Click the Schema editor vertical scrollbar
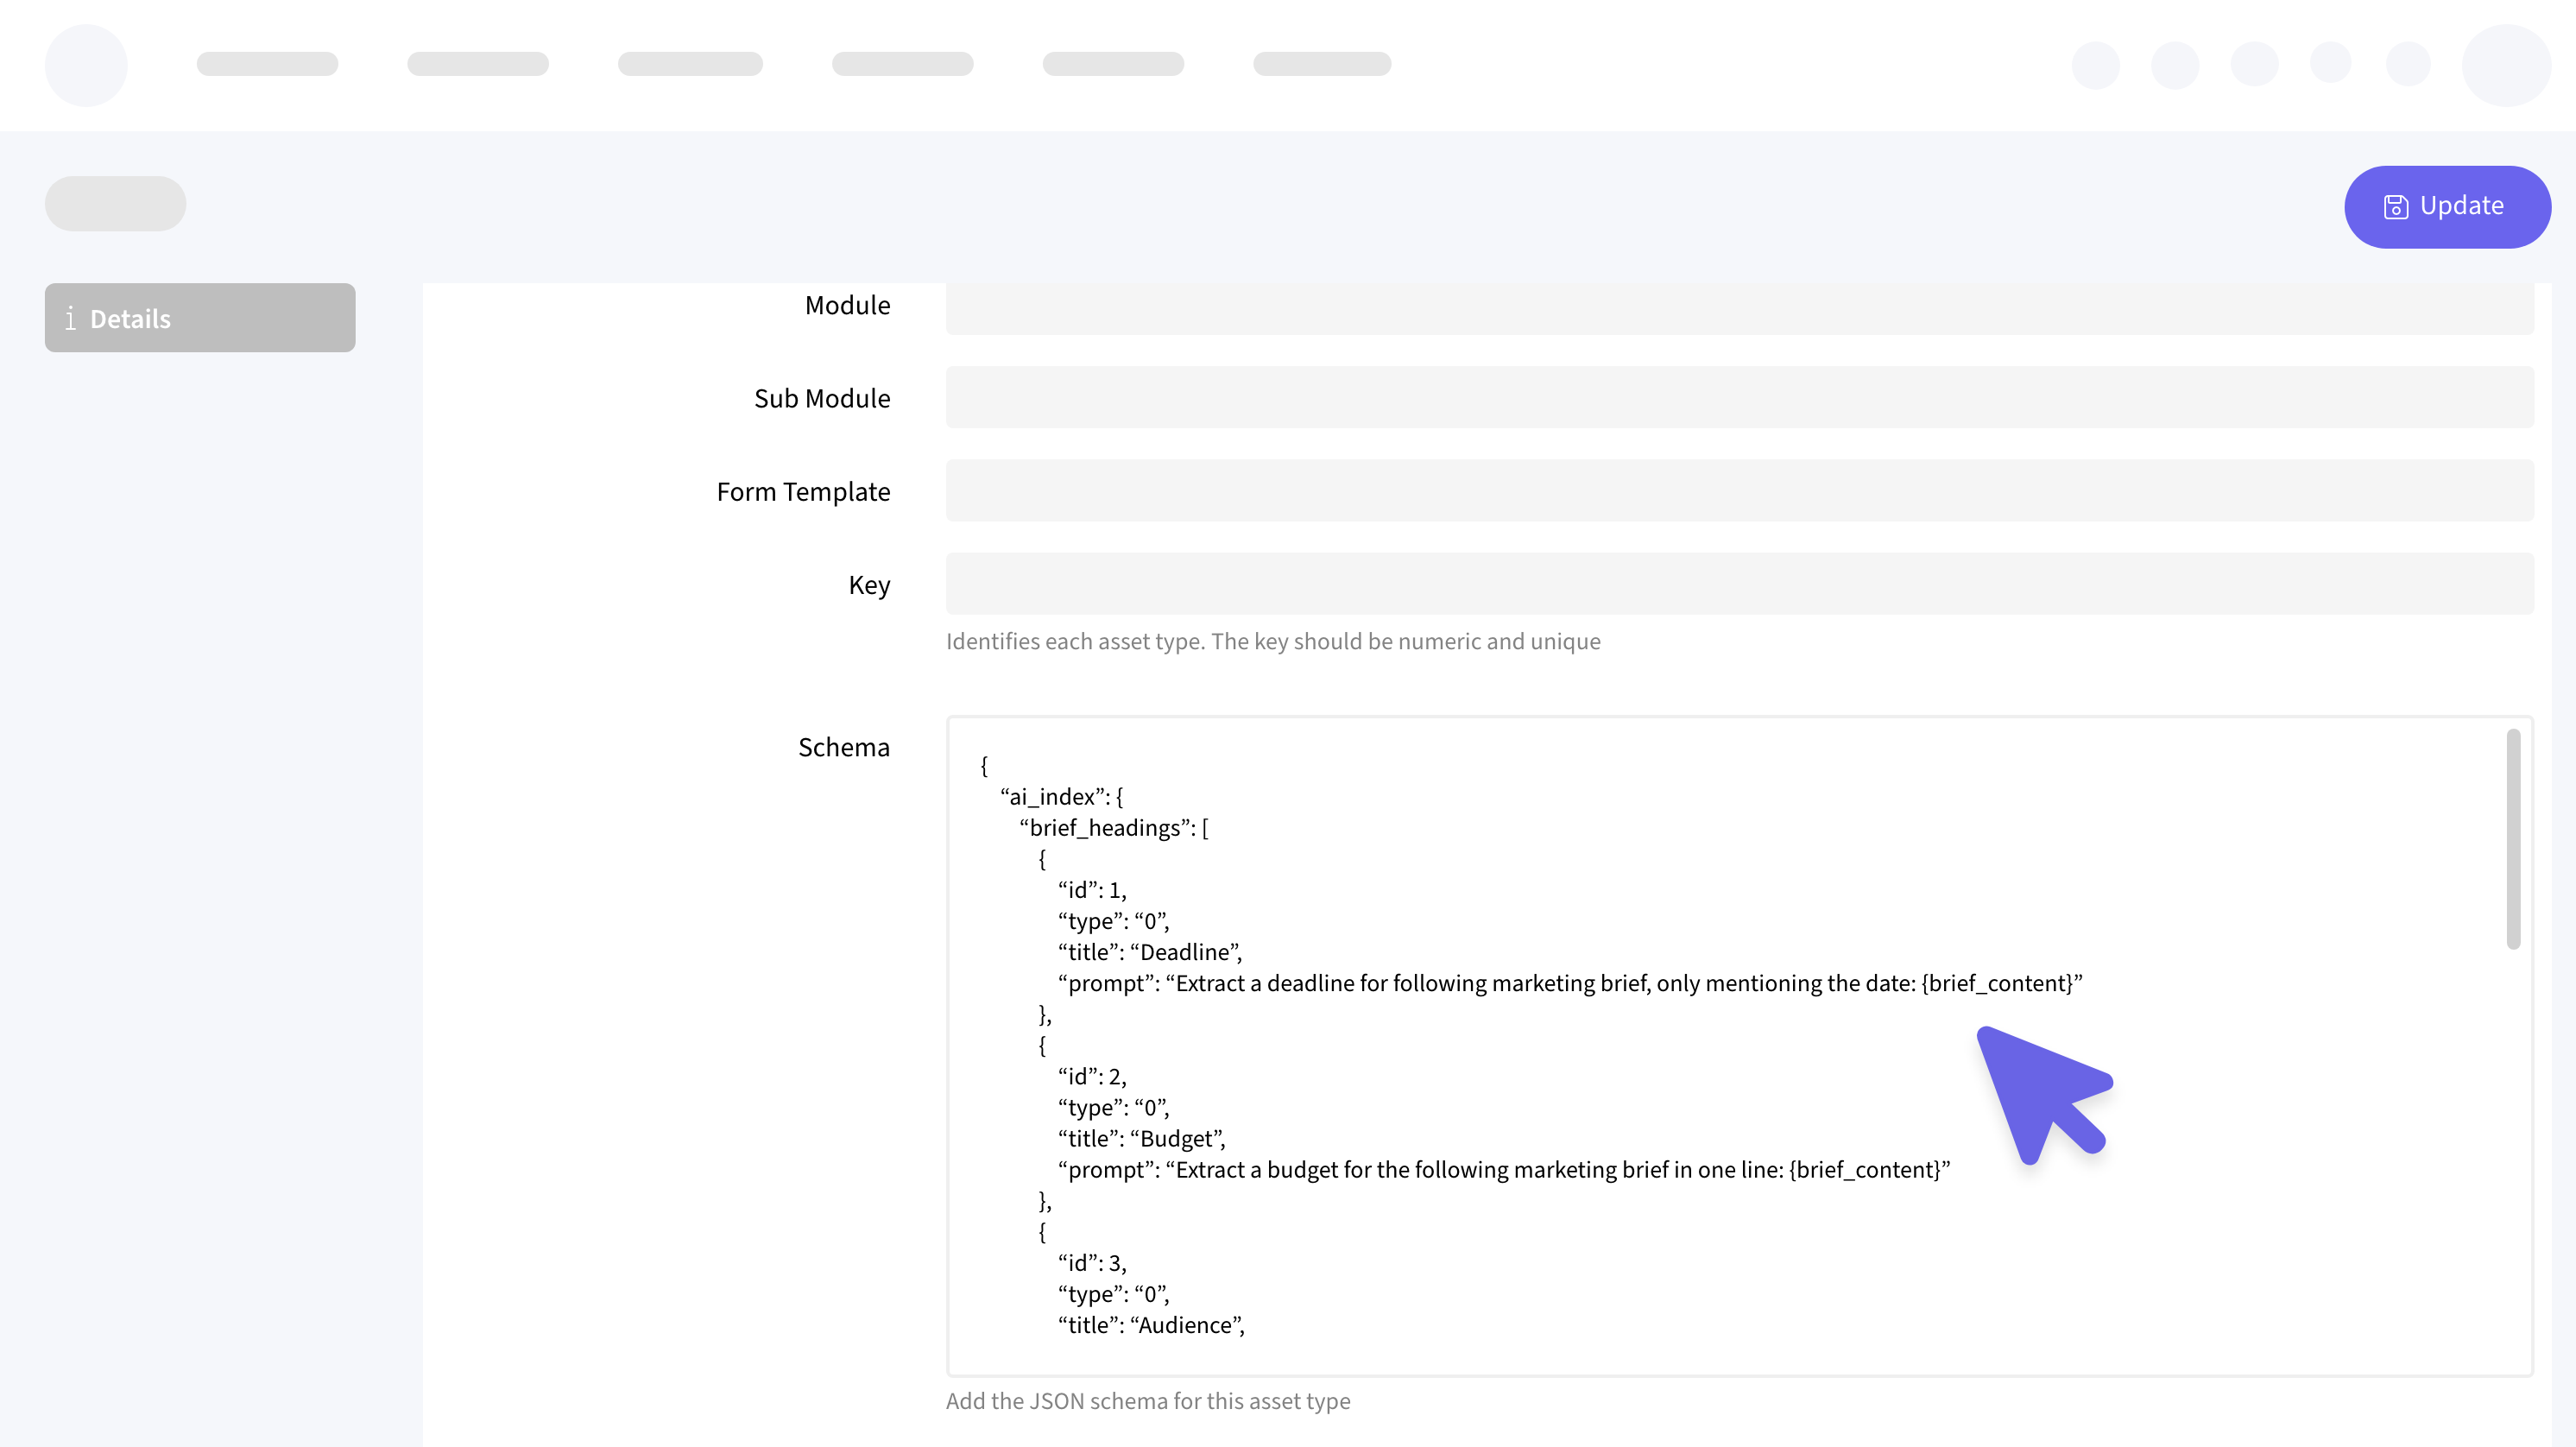Screen dimensions: 2576x1447 pyautogui.click(x=2512, y=840)
